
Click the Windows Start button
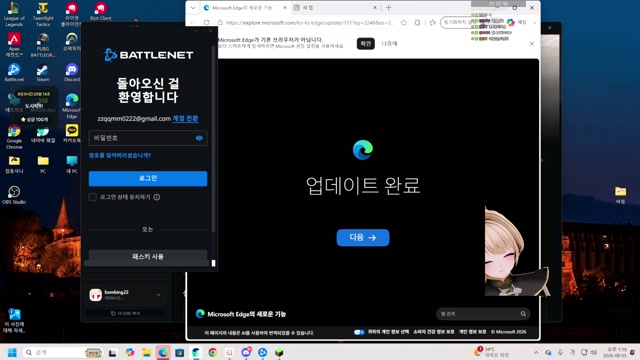point(12,352)
